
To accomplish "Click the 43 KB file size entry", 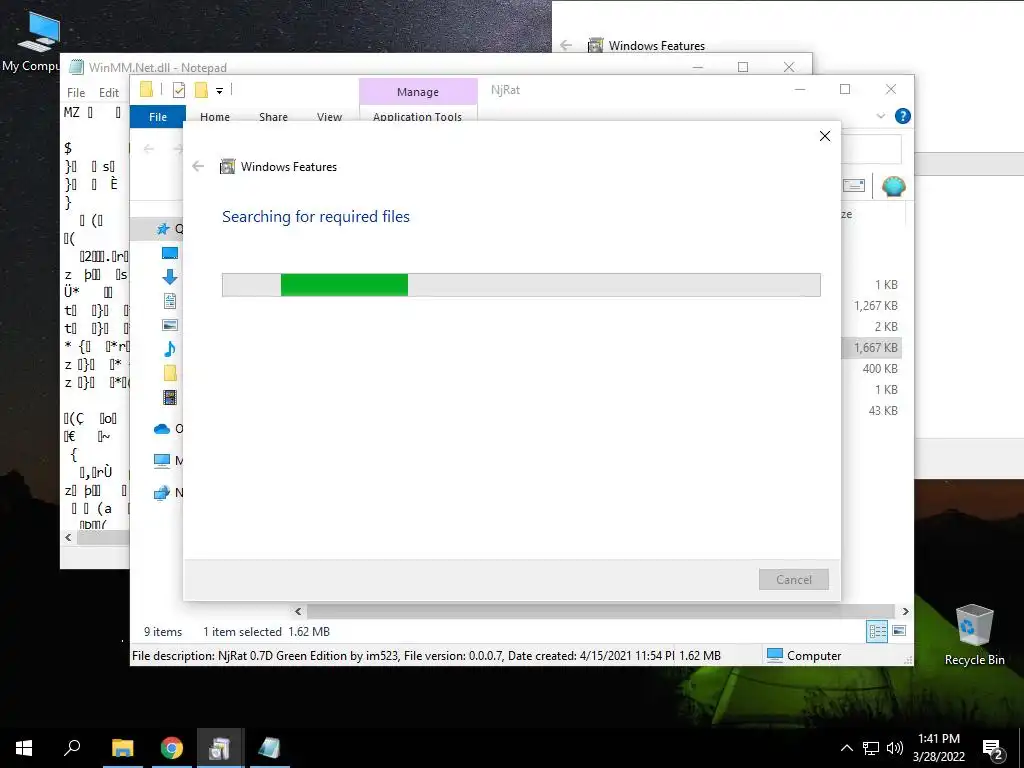I will [883, 410].
